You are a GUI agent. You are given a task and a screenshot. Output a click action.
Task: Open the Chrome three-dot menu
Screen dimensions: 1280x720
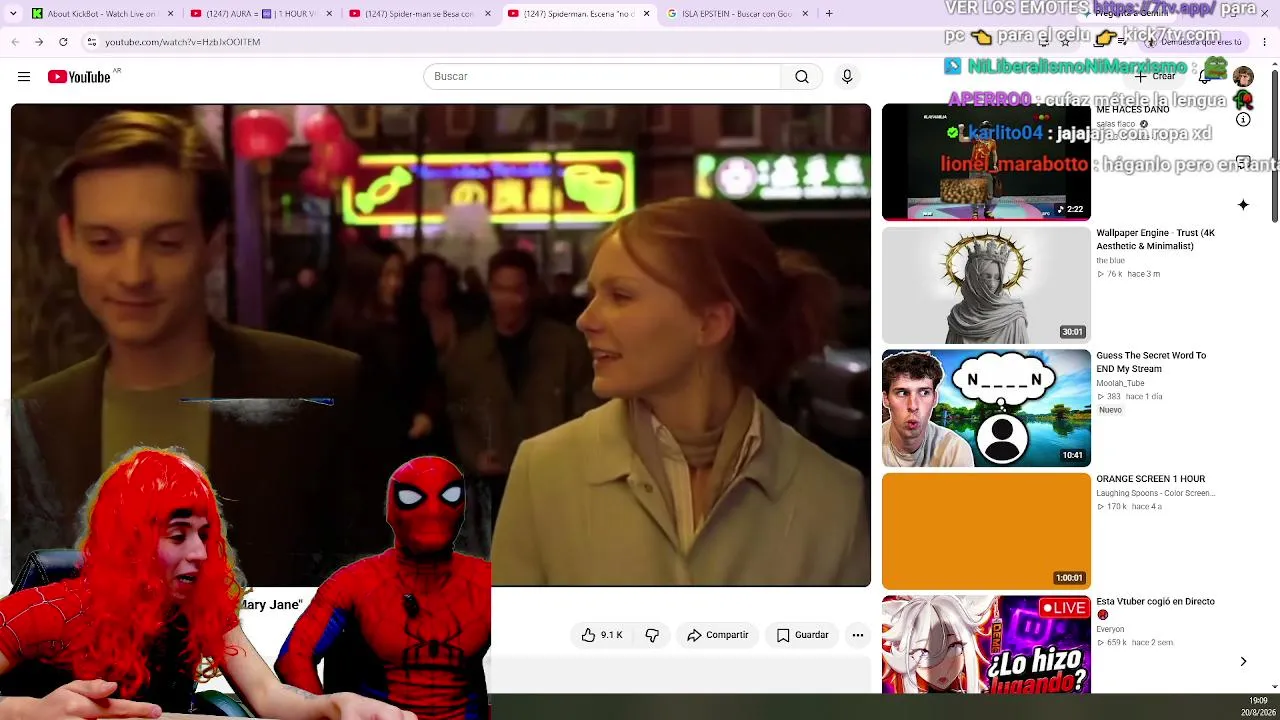pyautogui.click(x=1265, y=42)
